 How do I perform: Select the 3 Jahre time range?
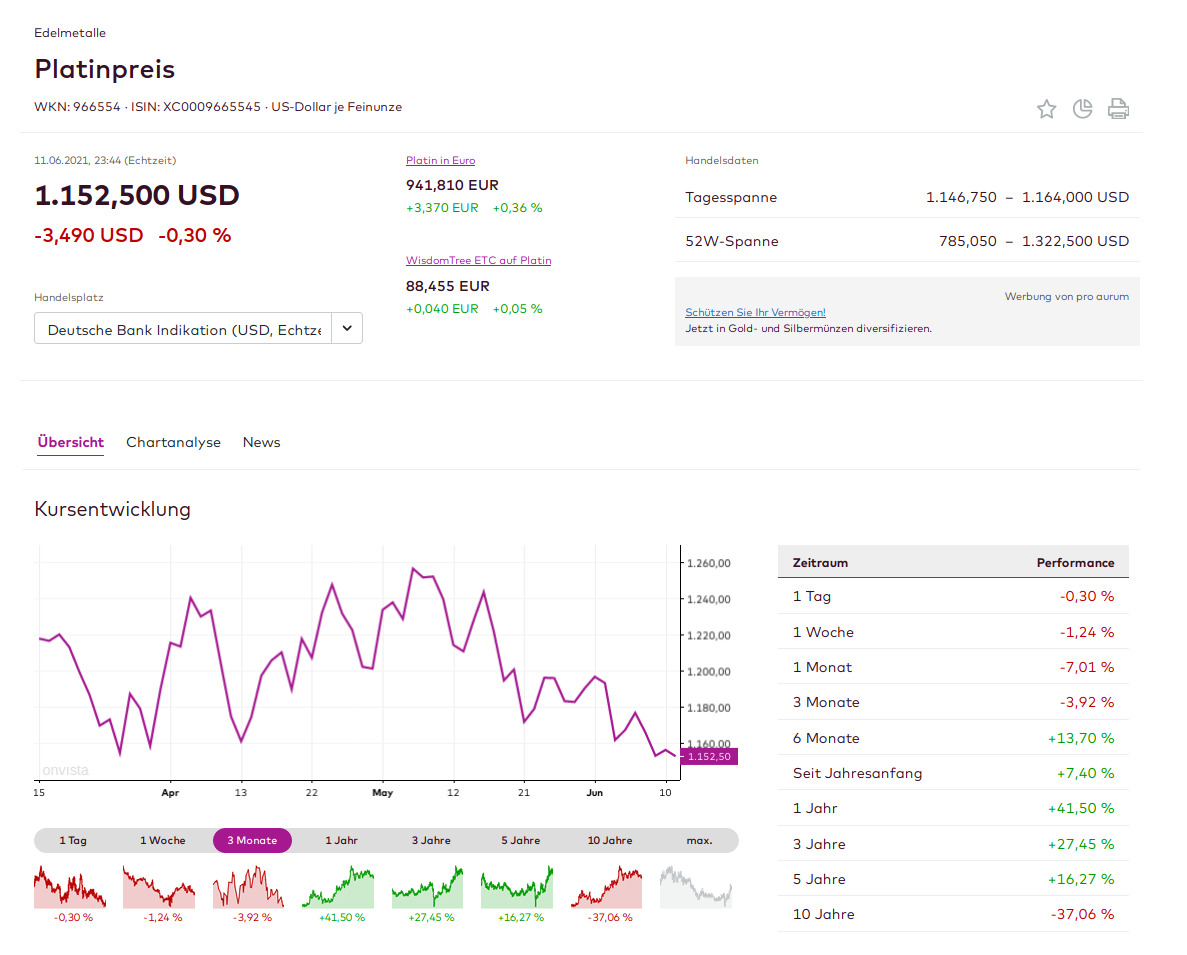(x=431, y=840)
